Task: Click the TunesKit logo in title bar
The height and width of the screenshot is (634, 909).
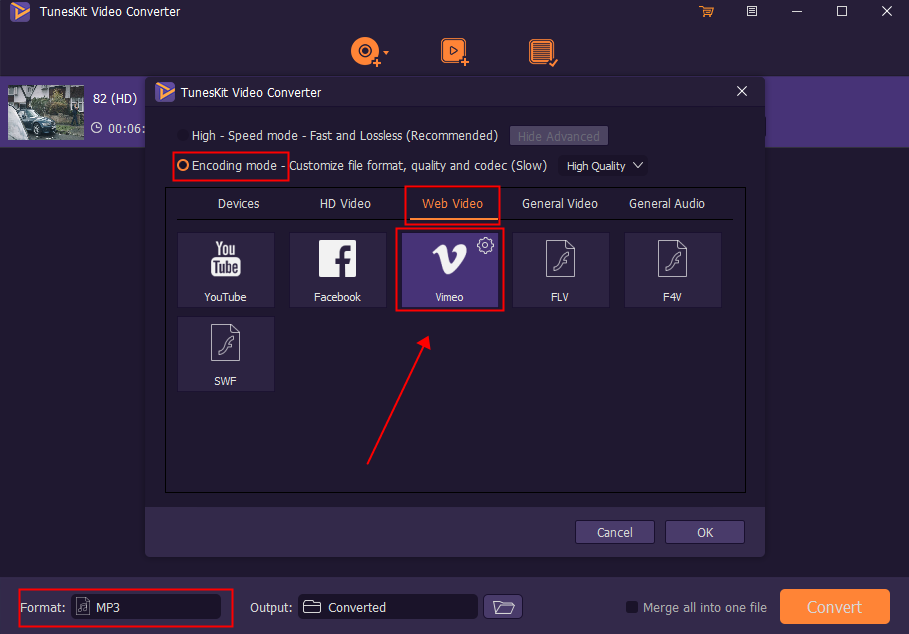Action: [x=20, y=12]
